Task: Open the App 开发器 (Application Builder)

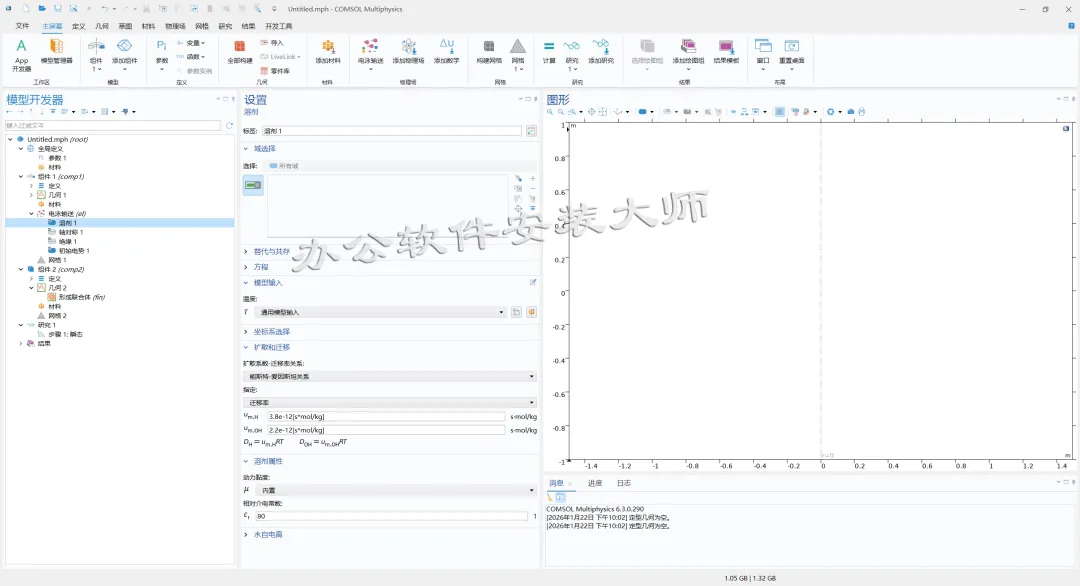Action: pos(21,55)
